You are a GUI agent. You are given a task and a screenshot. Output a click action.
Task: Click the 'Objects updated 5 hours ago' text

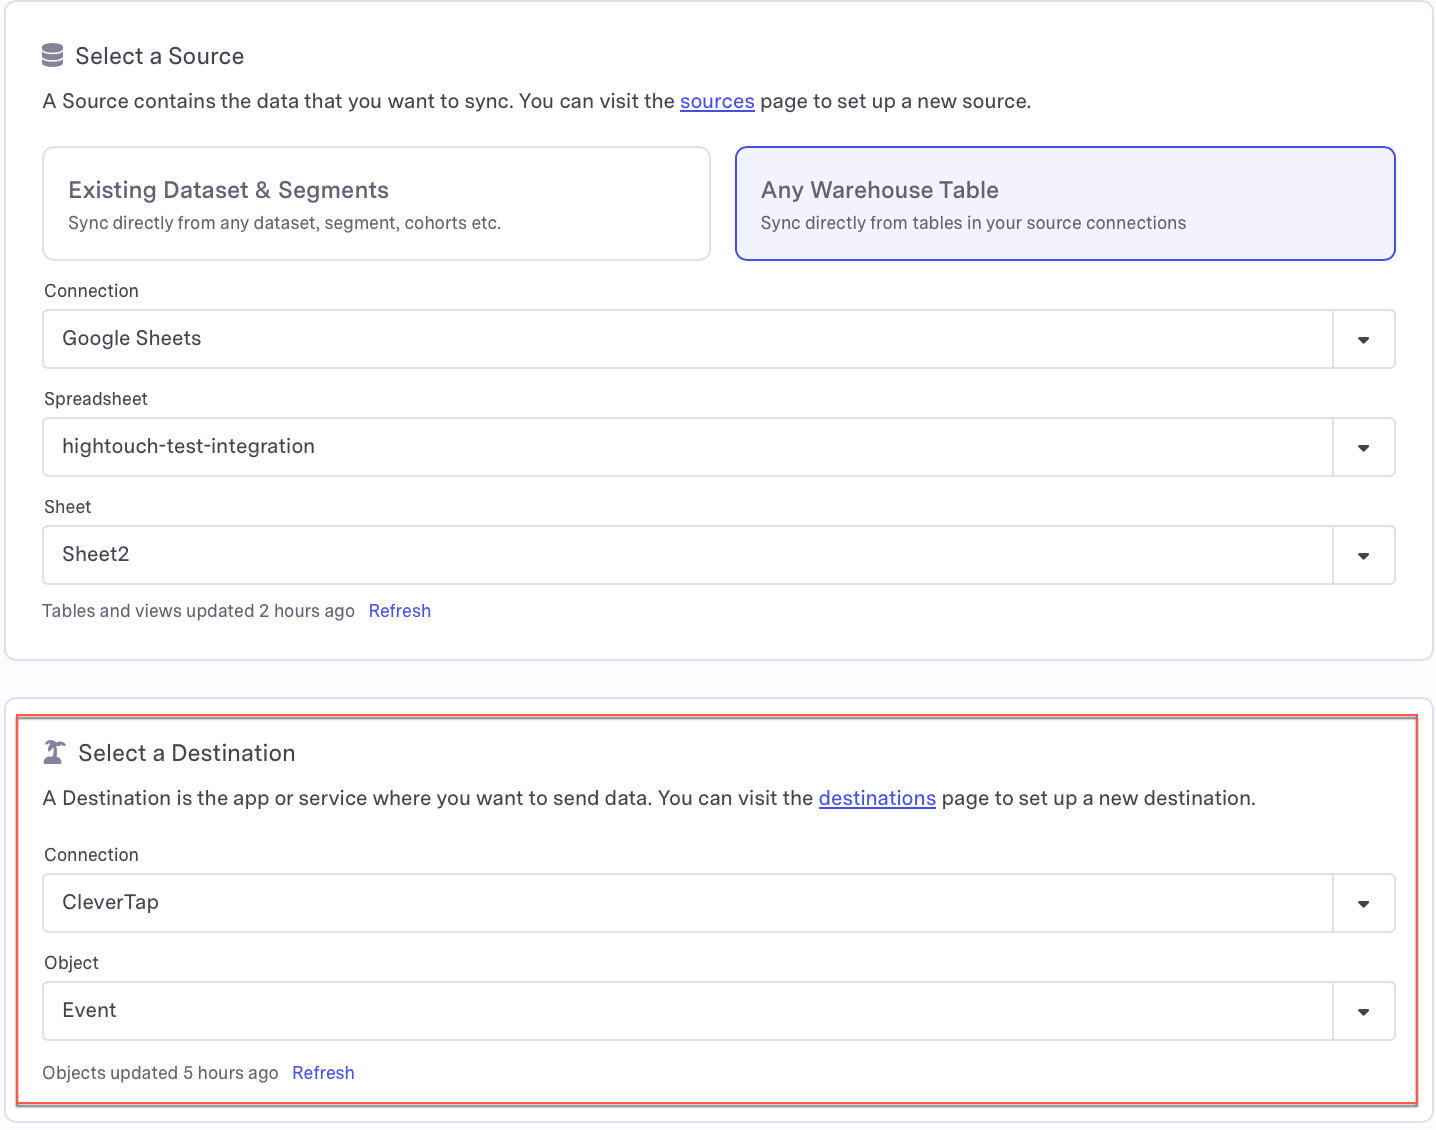(x=160, y=1073)
